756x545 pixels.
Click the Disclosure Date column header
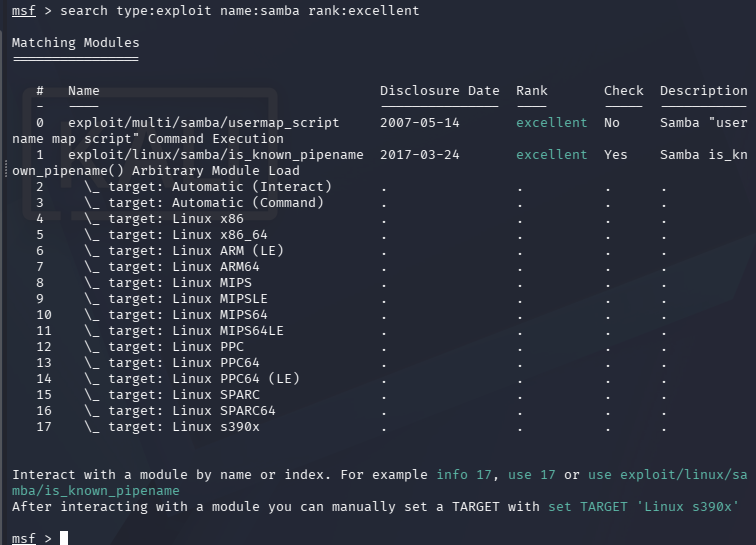click(440, 91)
